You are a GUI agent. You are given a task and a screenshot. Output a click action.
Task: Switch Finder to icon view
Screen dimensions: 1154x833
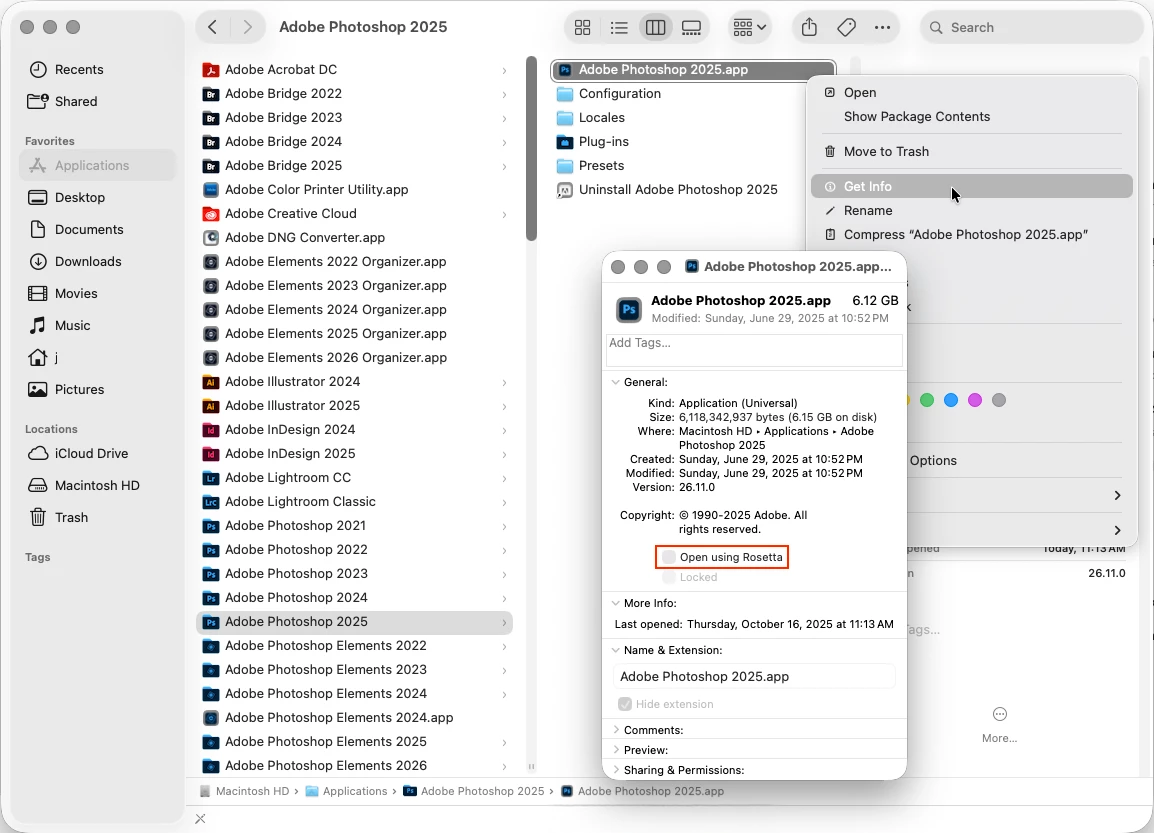coord(582,27)
